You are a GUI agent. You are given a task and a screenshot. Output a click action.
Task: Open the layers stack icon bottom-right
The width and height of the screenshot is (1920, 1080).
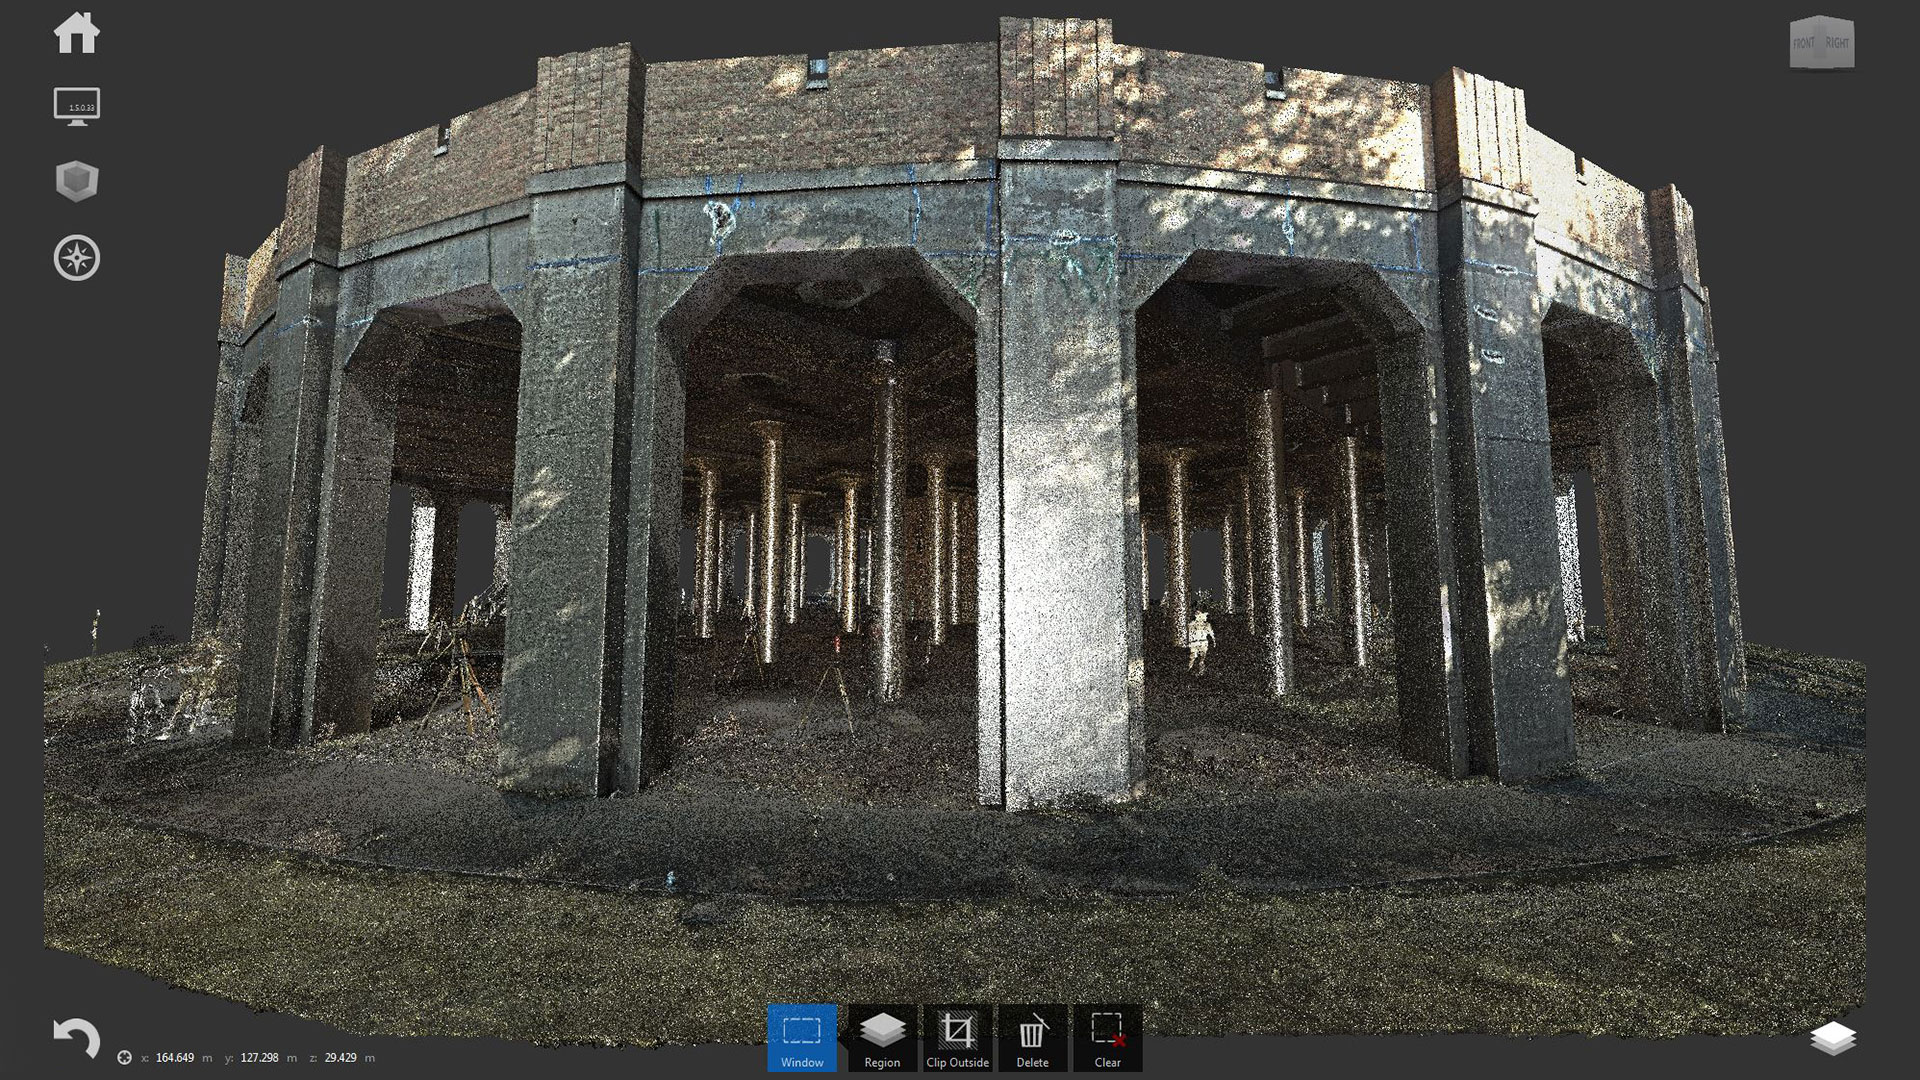tap(1832, 1038)
